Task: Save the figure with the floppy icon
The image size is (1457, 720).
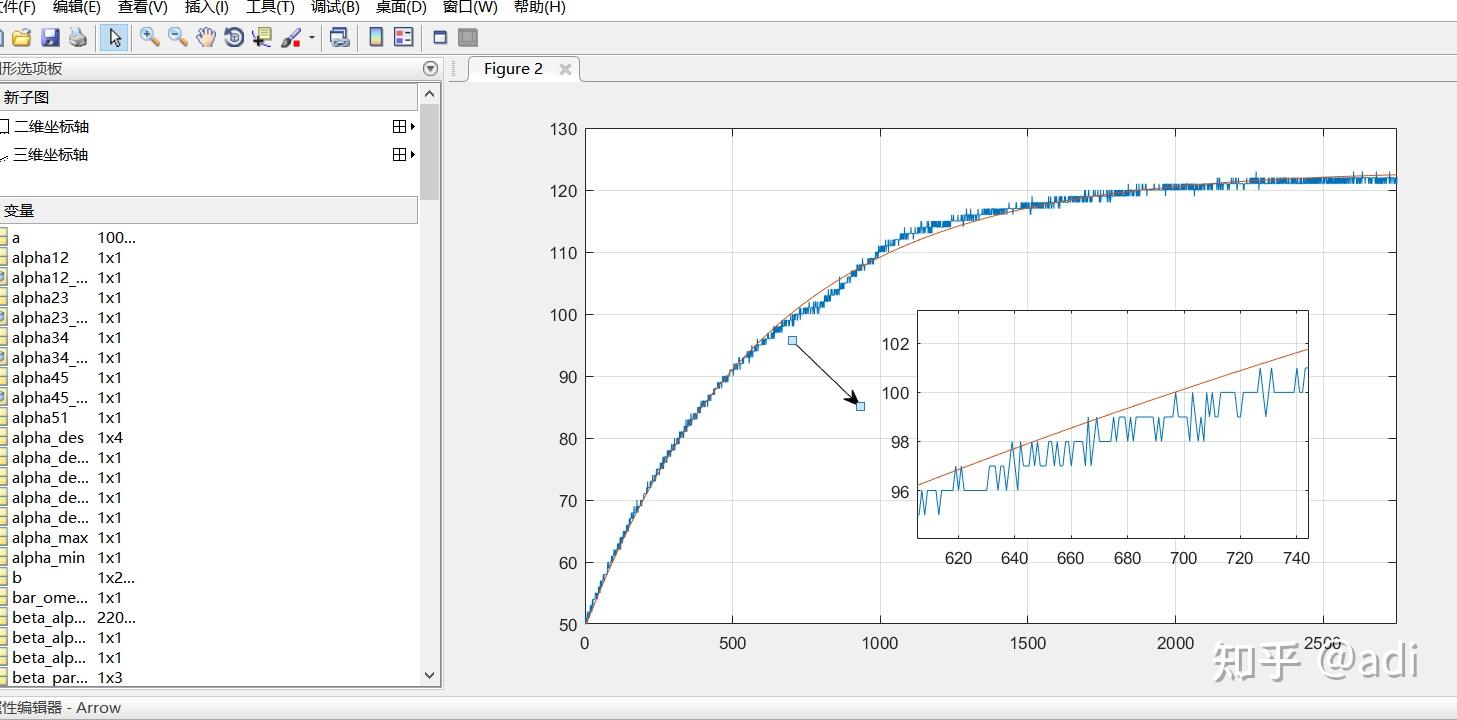Action: click(x=50, y=38)
